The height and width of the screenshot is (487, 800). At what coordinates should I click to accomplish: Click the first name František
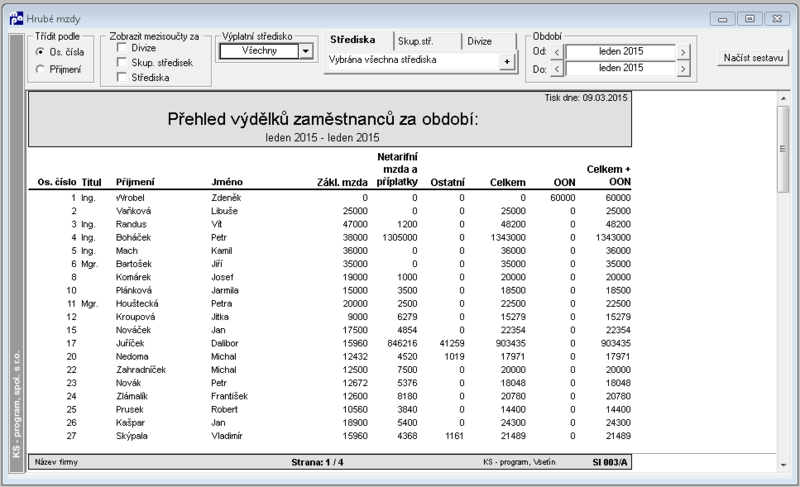[230, 396]
